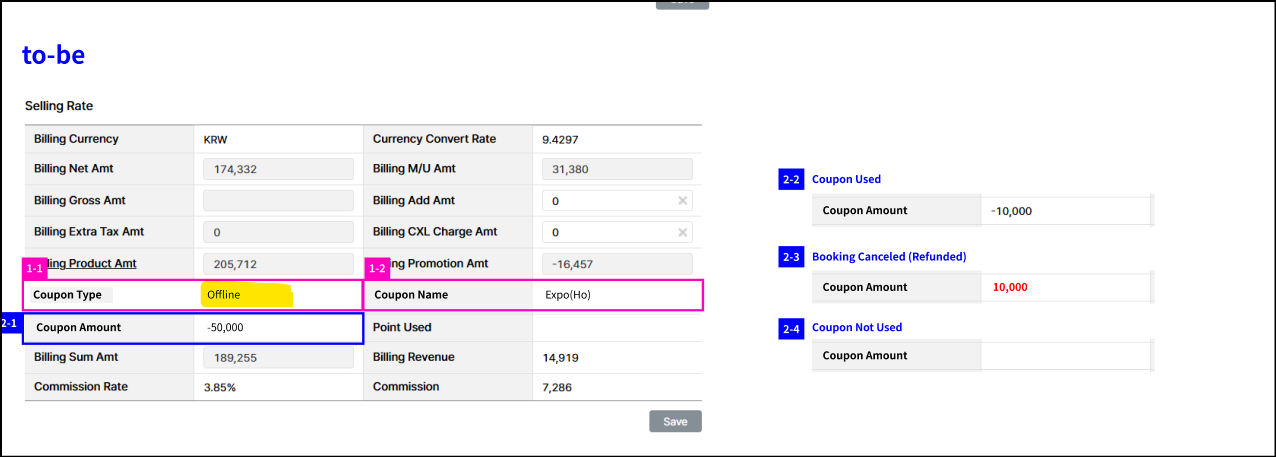1276x457 pixels.
Task: Click the Coupon Used heading
Action: pos(846,180)
